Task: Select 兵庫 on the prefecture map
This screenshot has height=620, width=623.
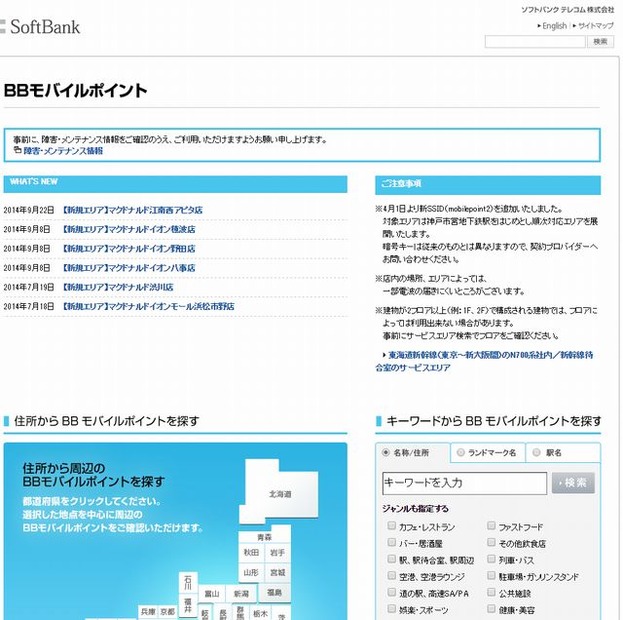Action: click(148, 612)
